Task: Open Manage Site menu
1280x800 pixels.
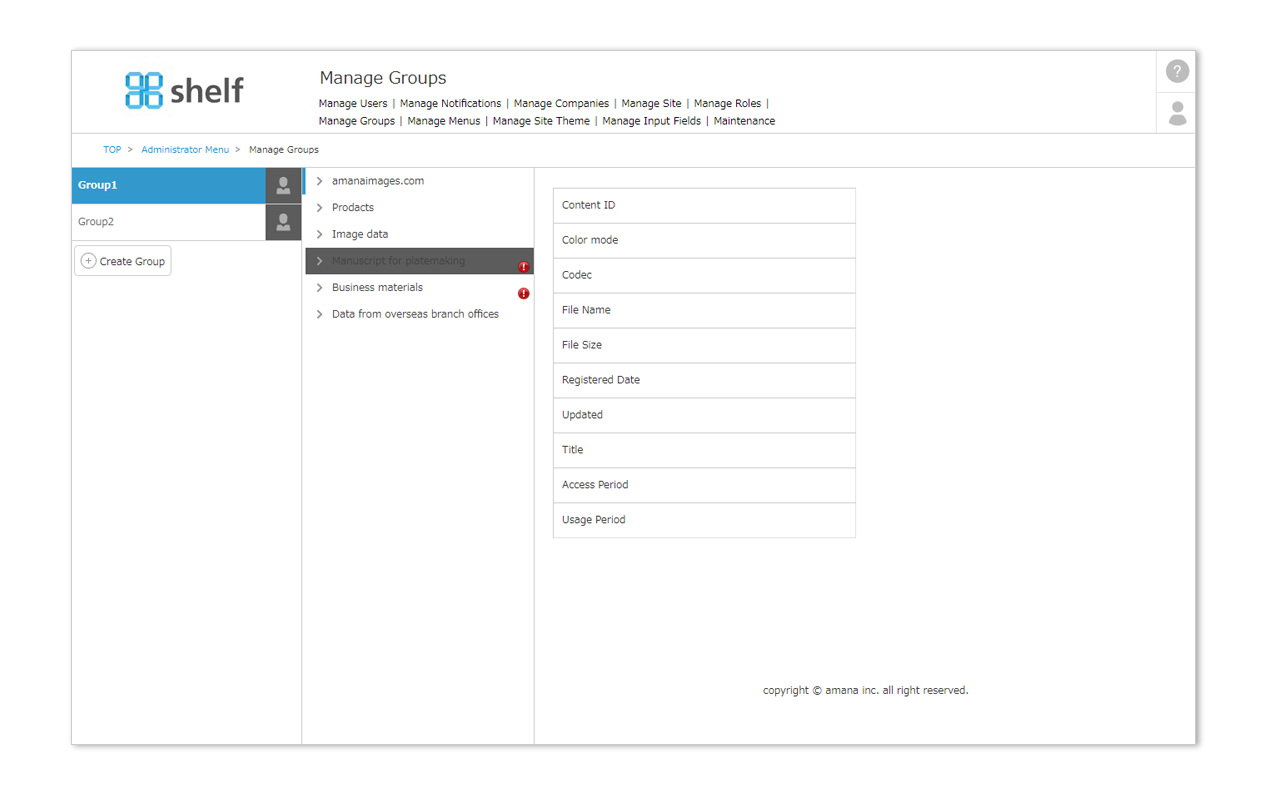Action: point(651,103)
